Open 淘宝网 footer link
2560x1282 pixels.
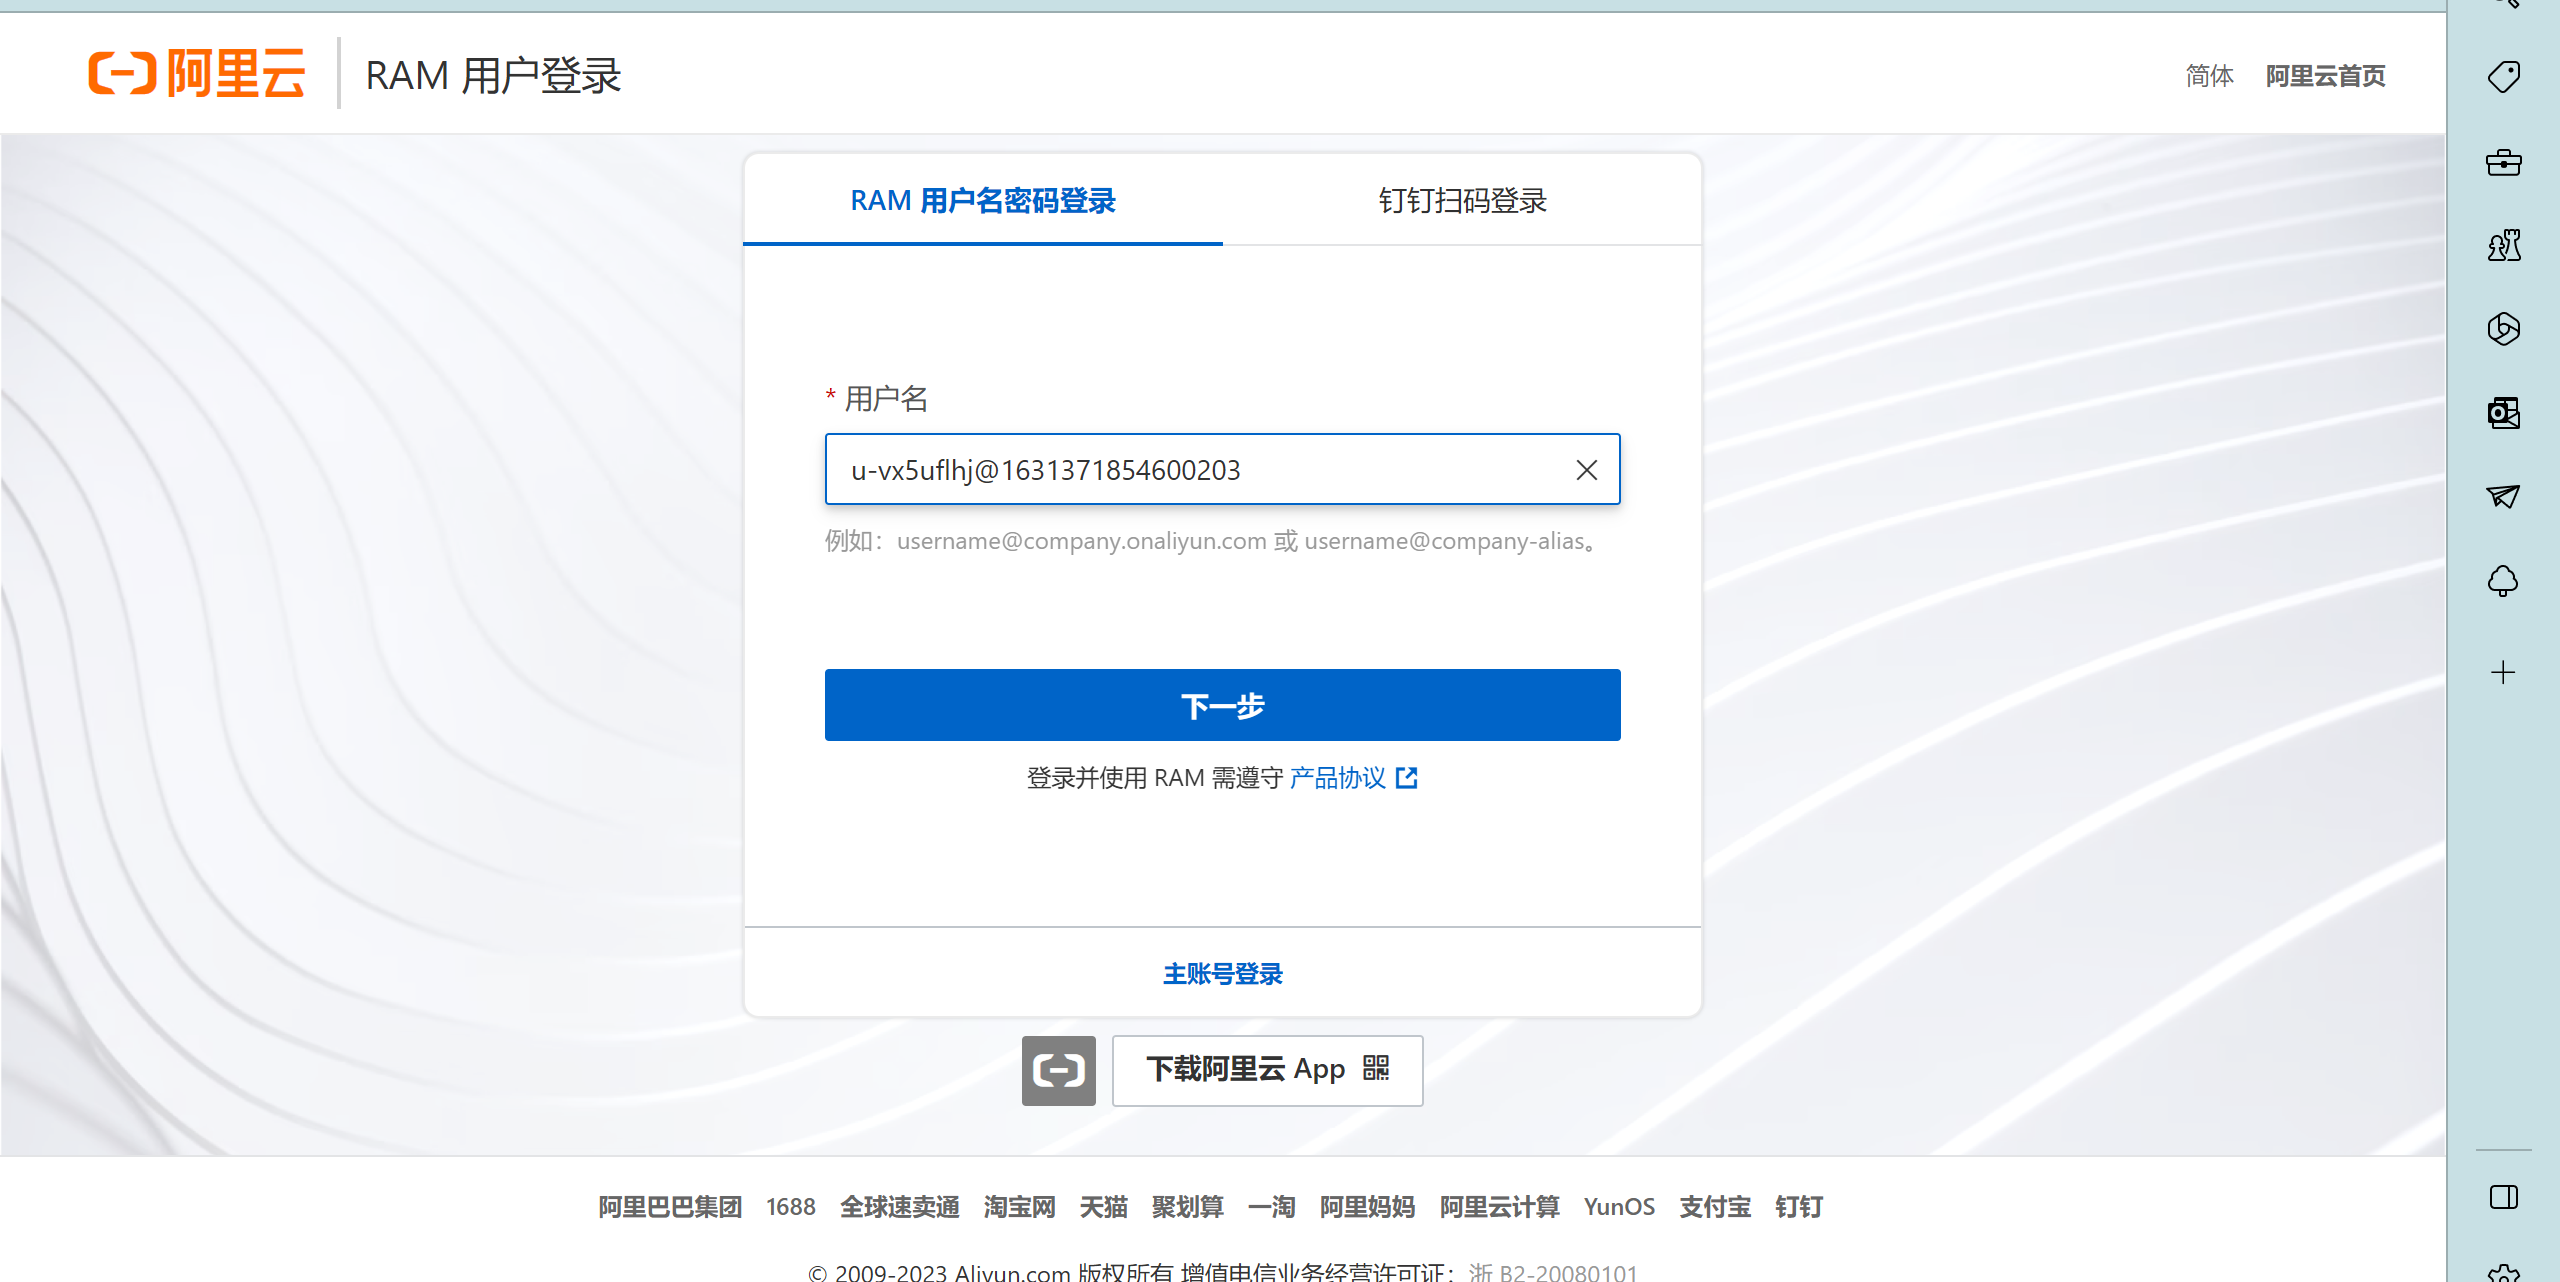click(x=1019, y=1207)
